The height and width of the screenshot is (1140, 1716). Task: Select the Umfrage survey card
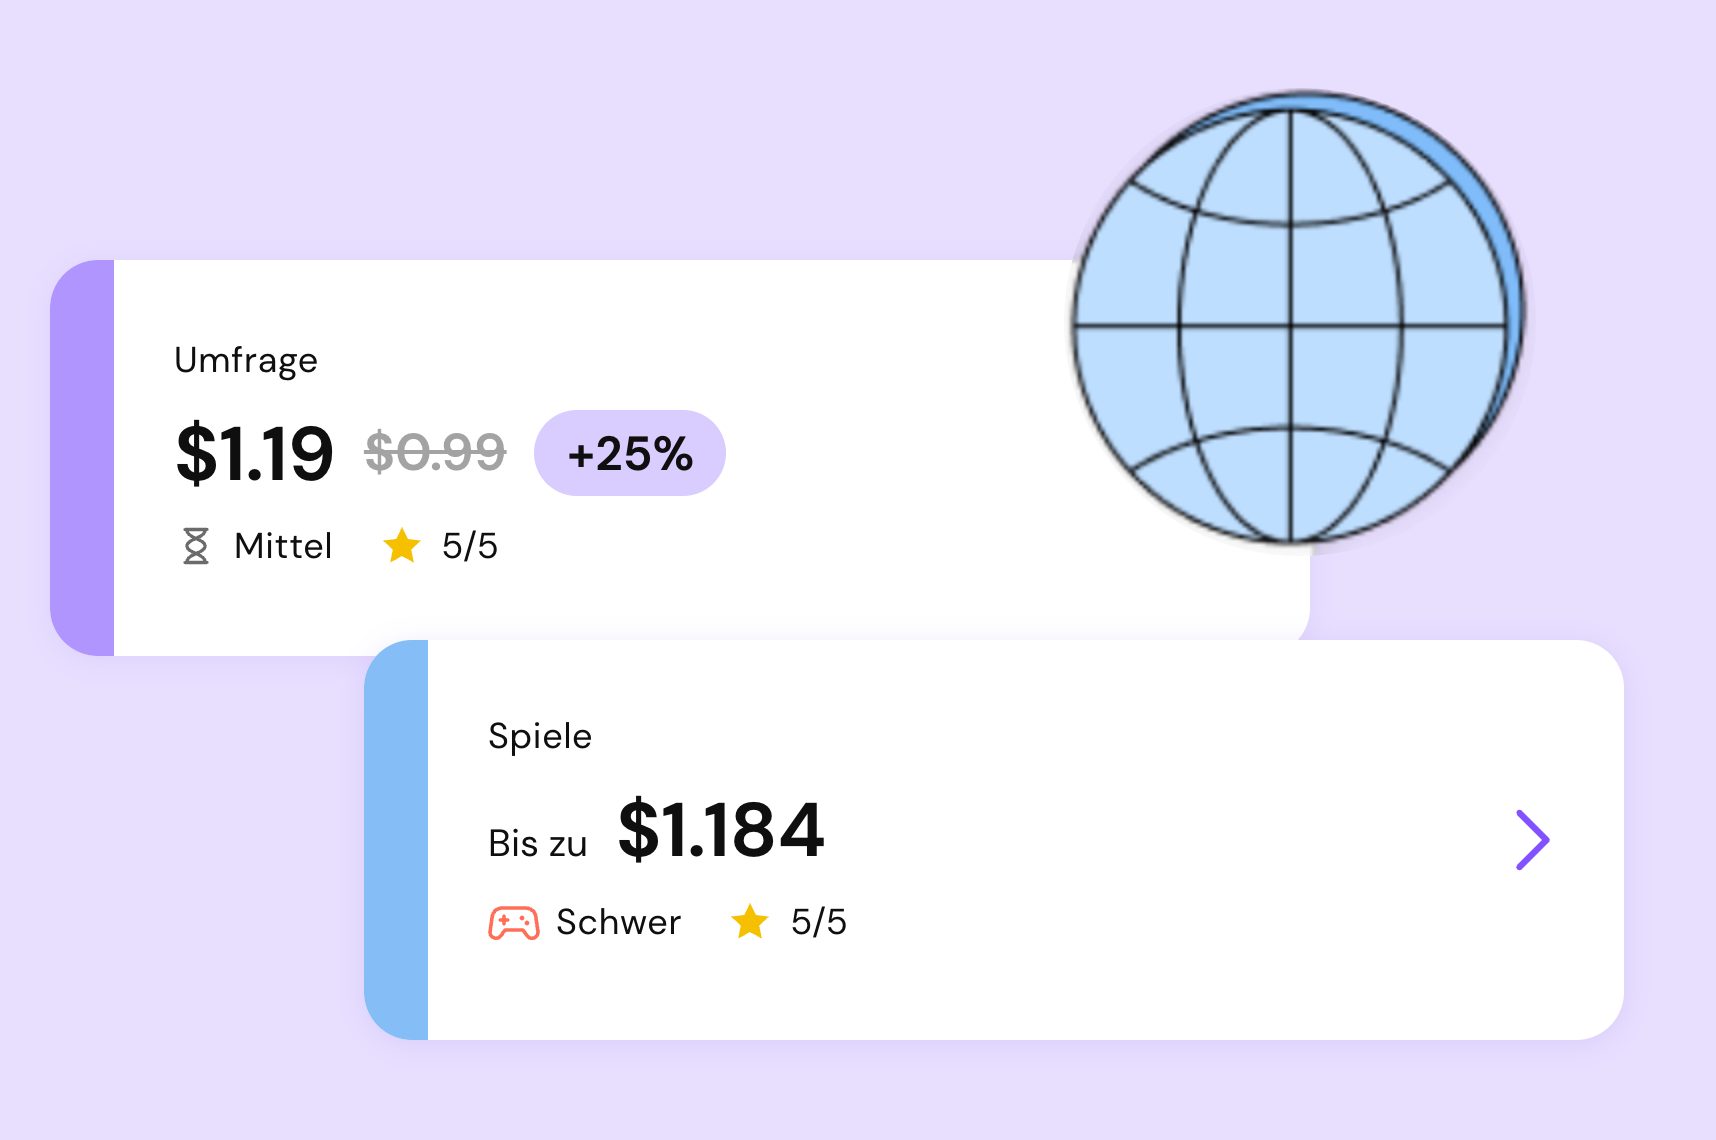(x=680, y=458)
